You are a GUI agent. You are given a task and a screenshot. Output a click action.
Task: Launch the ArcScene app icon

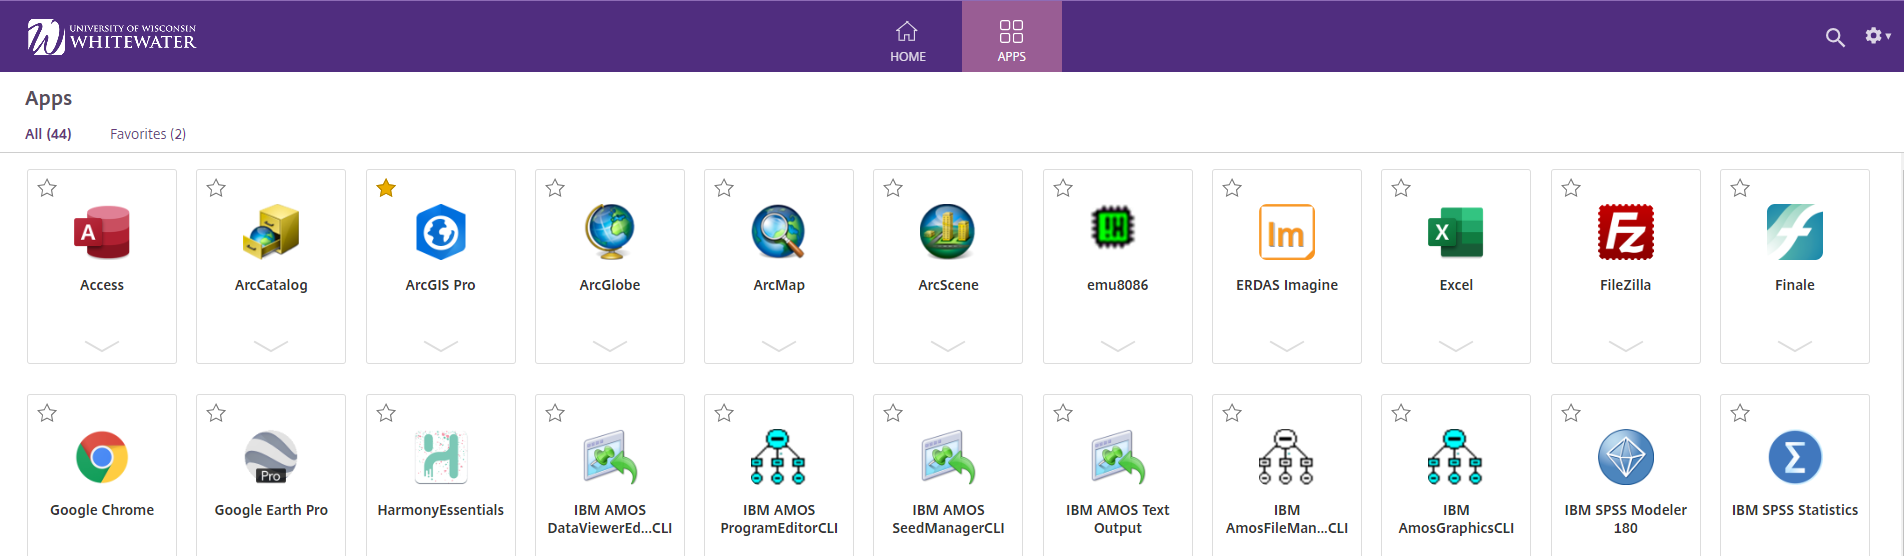[948, 232]
